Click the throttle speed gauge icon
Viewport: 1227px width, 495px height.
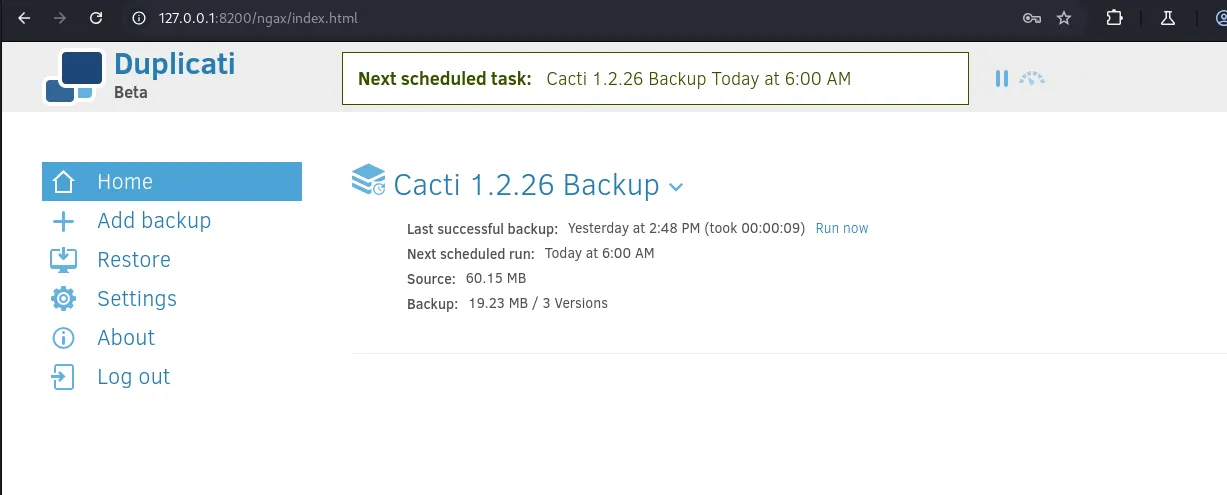pos(1032,78)
